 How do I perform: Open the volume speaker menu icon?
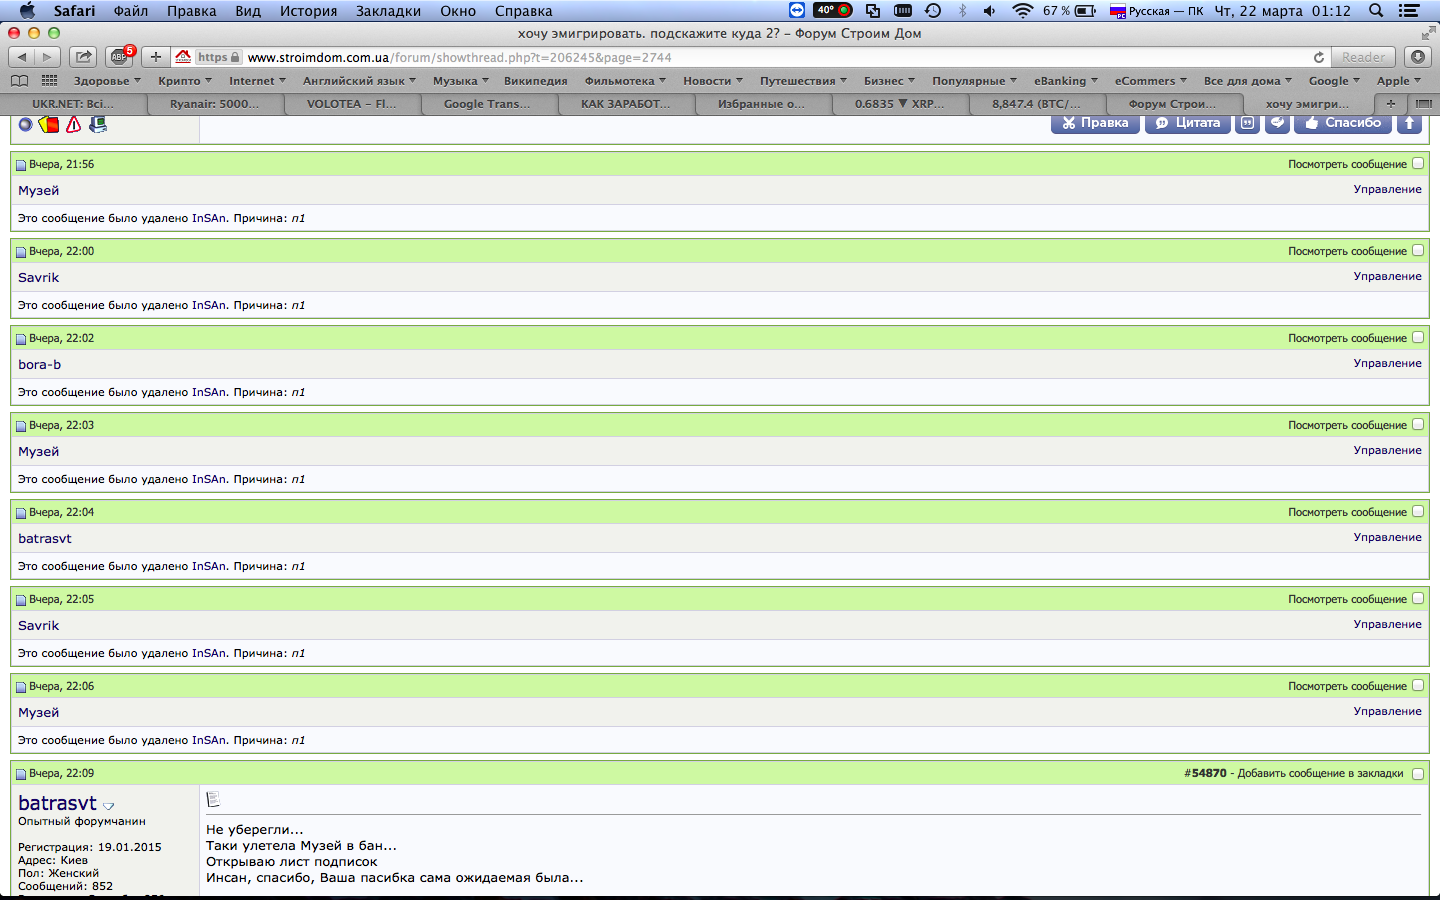click(989, 11)
